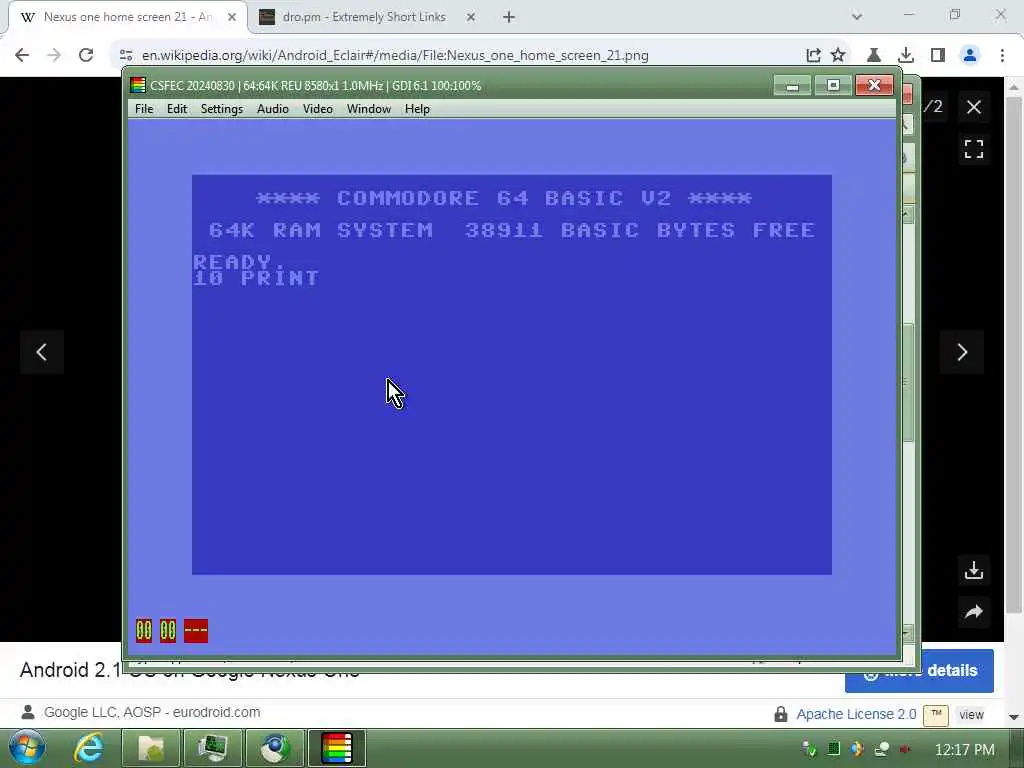Go forward in Chrome
This screenshot has width=1024, height=768.
pyautogui.click(x=54, y=55)
